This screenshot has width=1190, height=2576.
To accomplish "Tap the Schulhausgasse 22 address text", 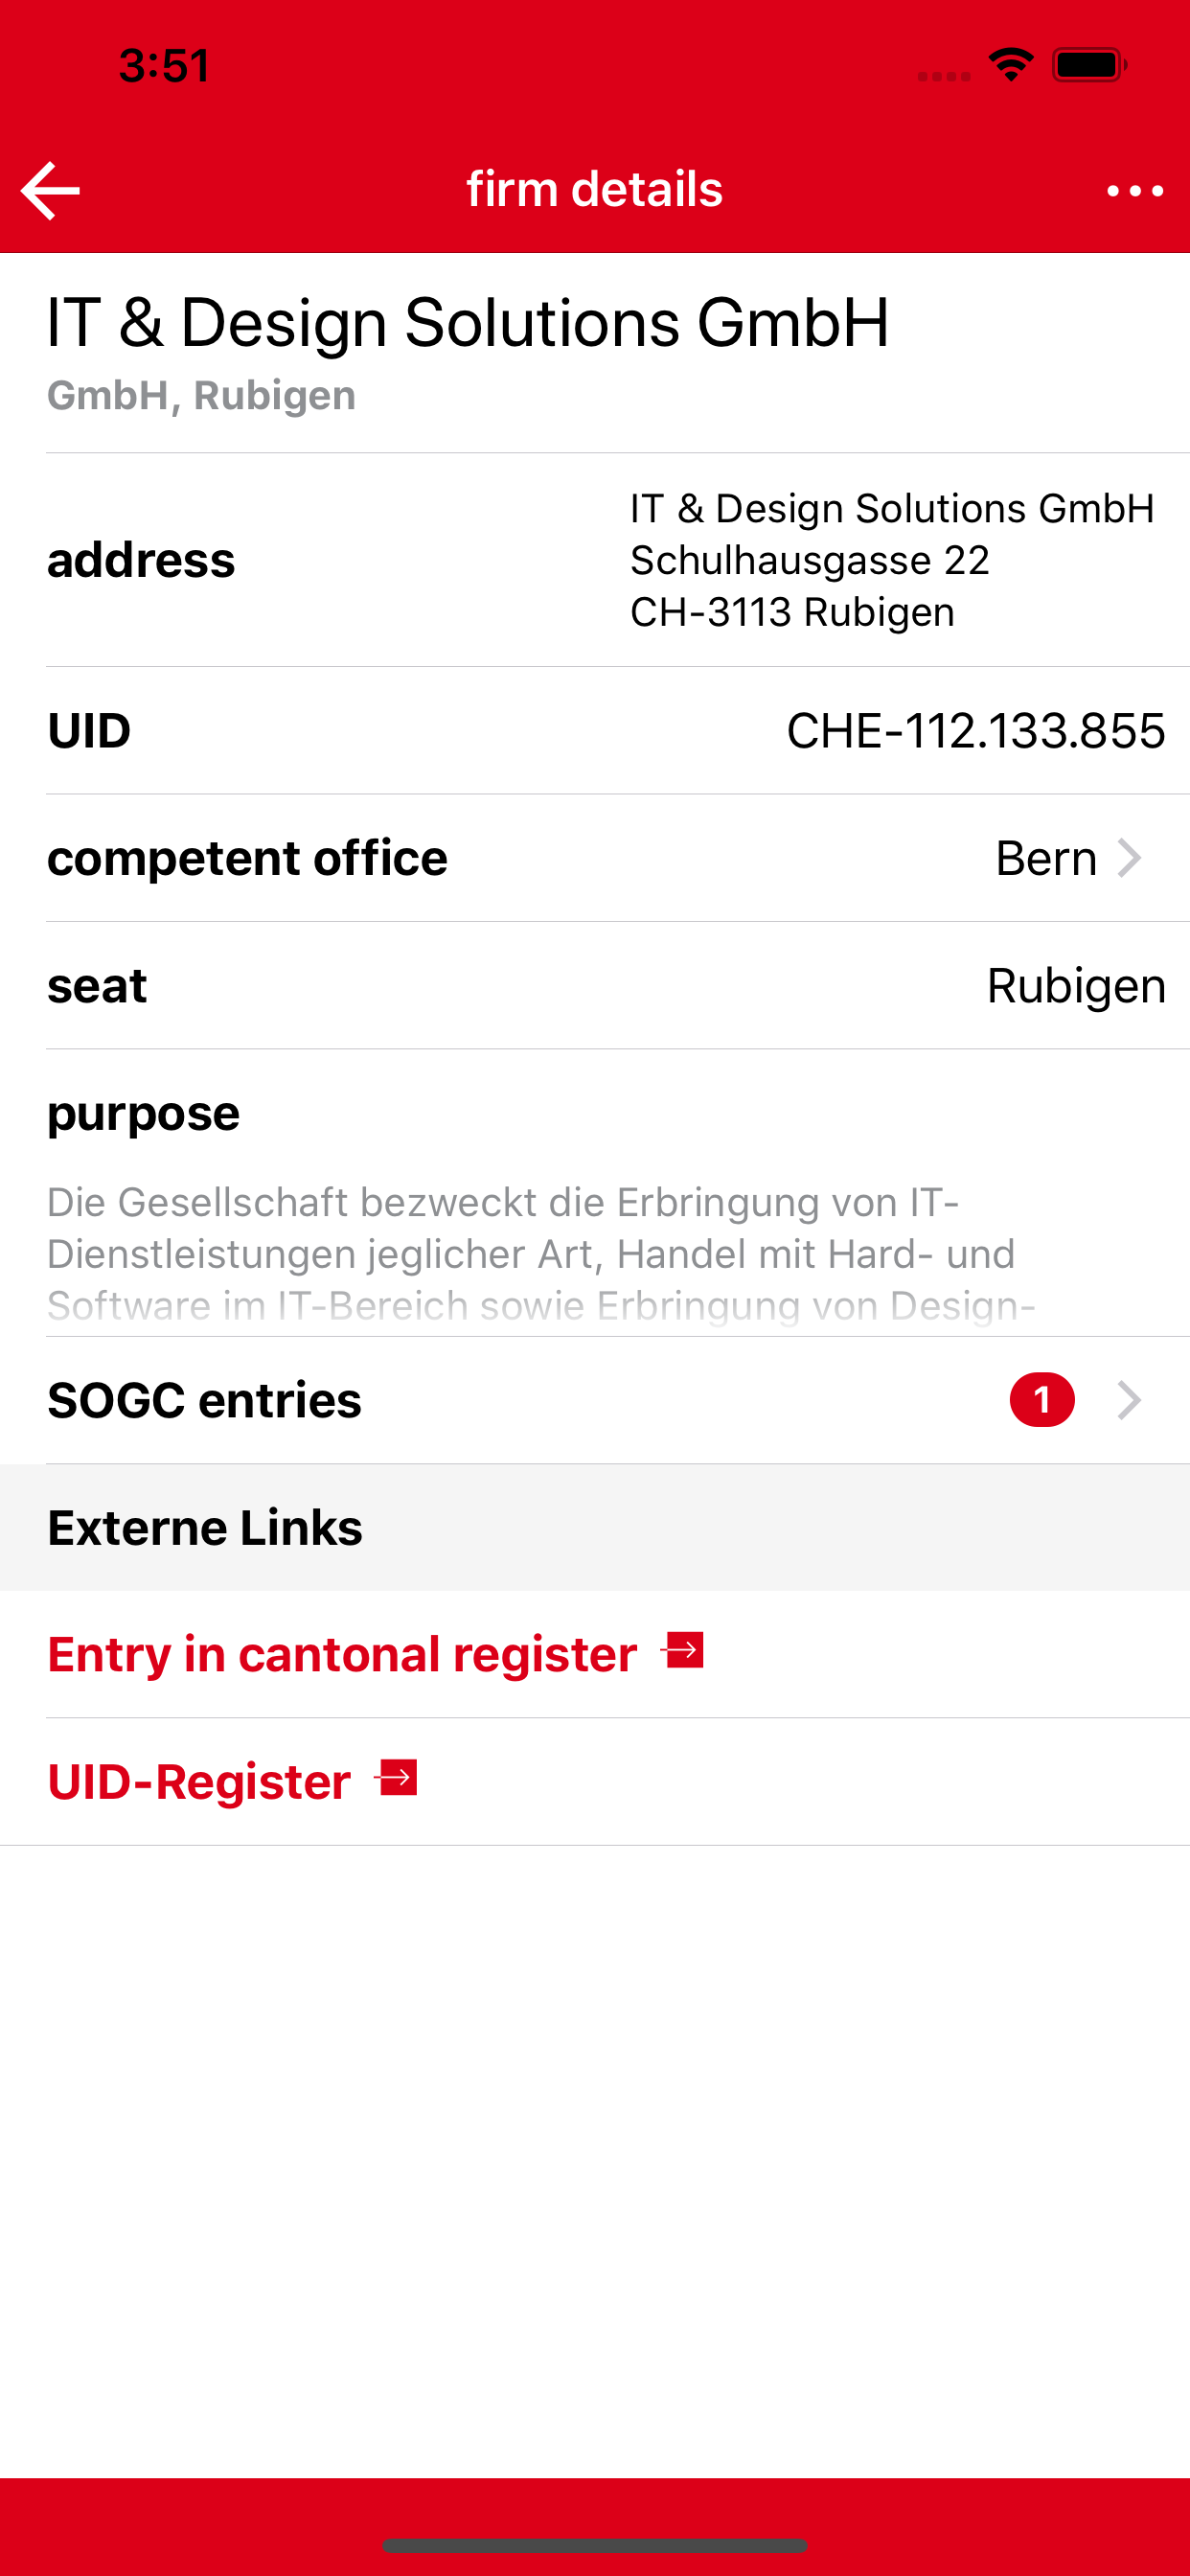I will [x=809, y=560].
